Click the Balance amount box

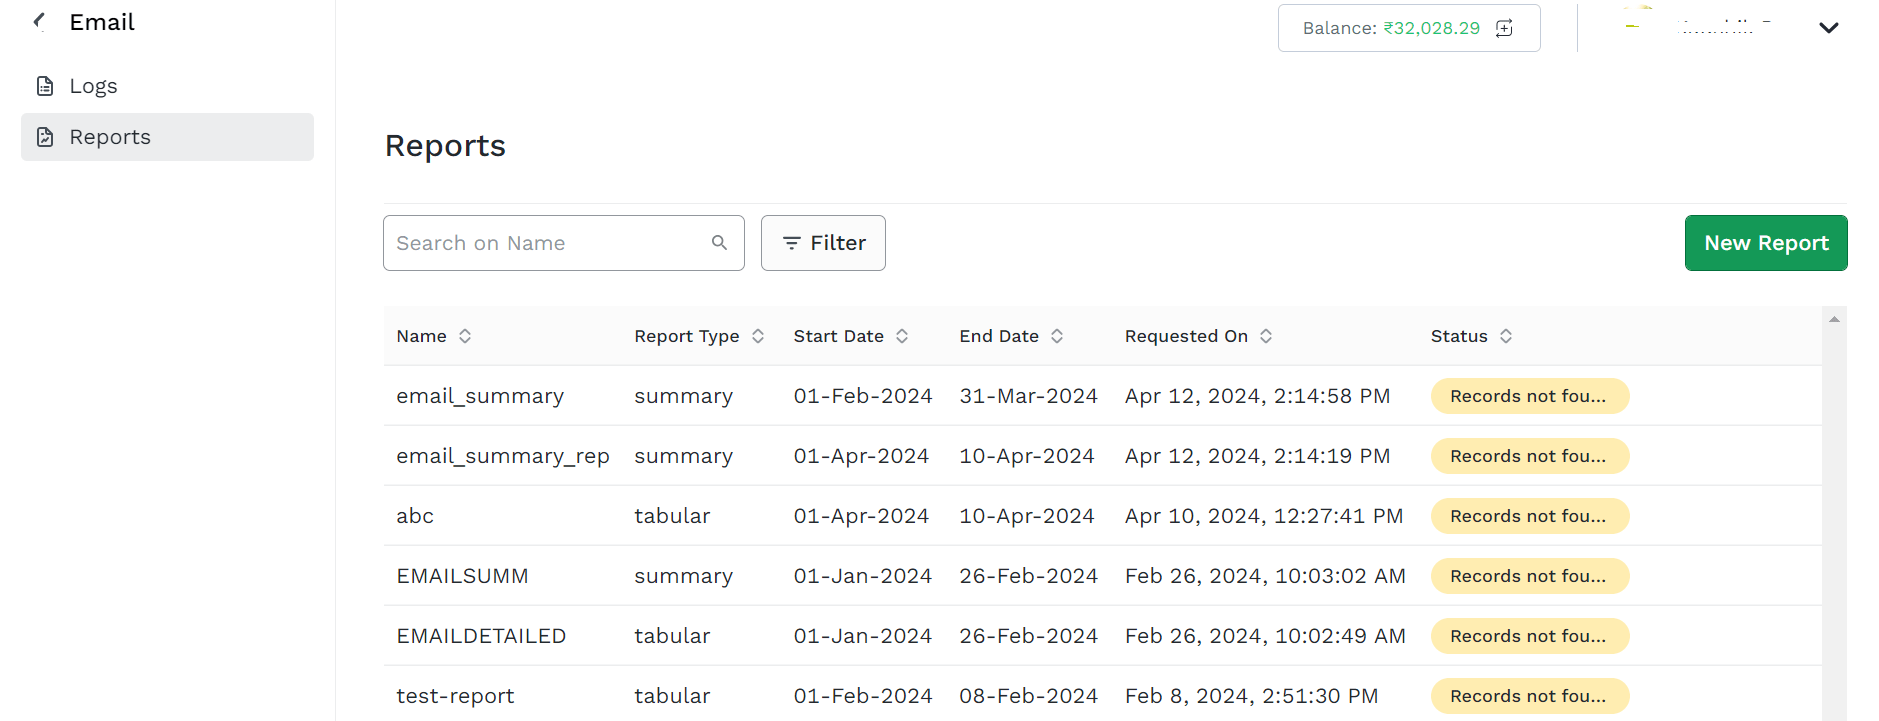coord(1409,28)
